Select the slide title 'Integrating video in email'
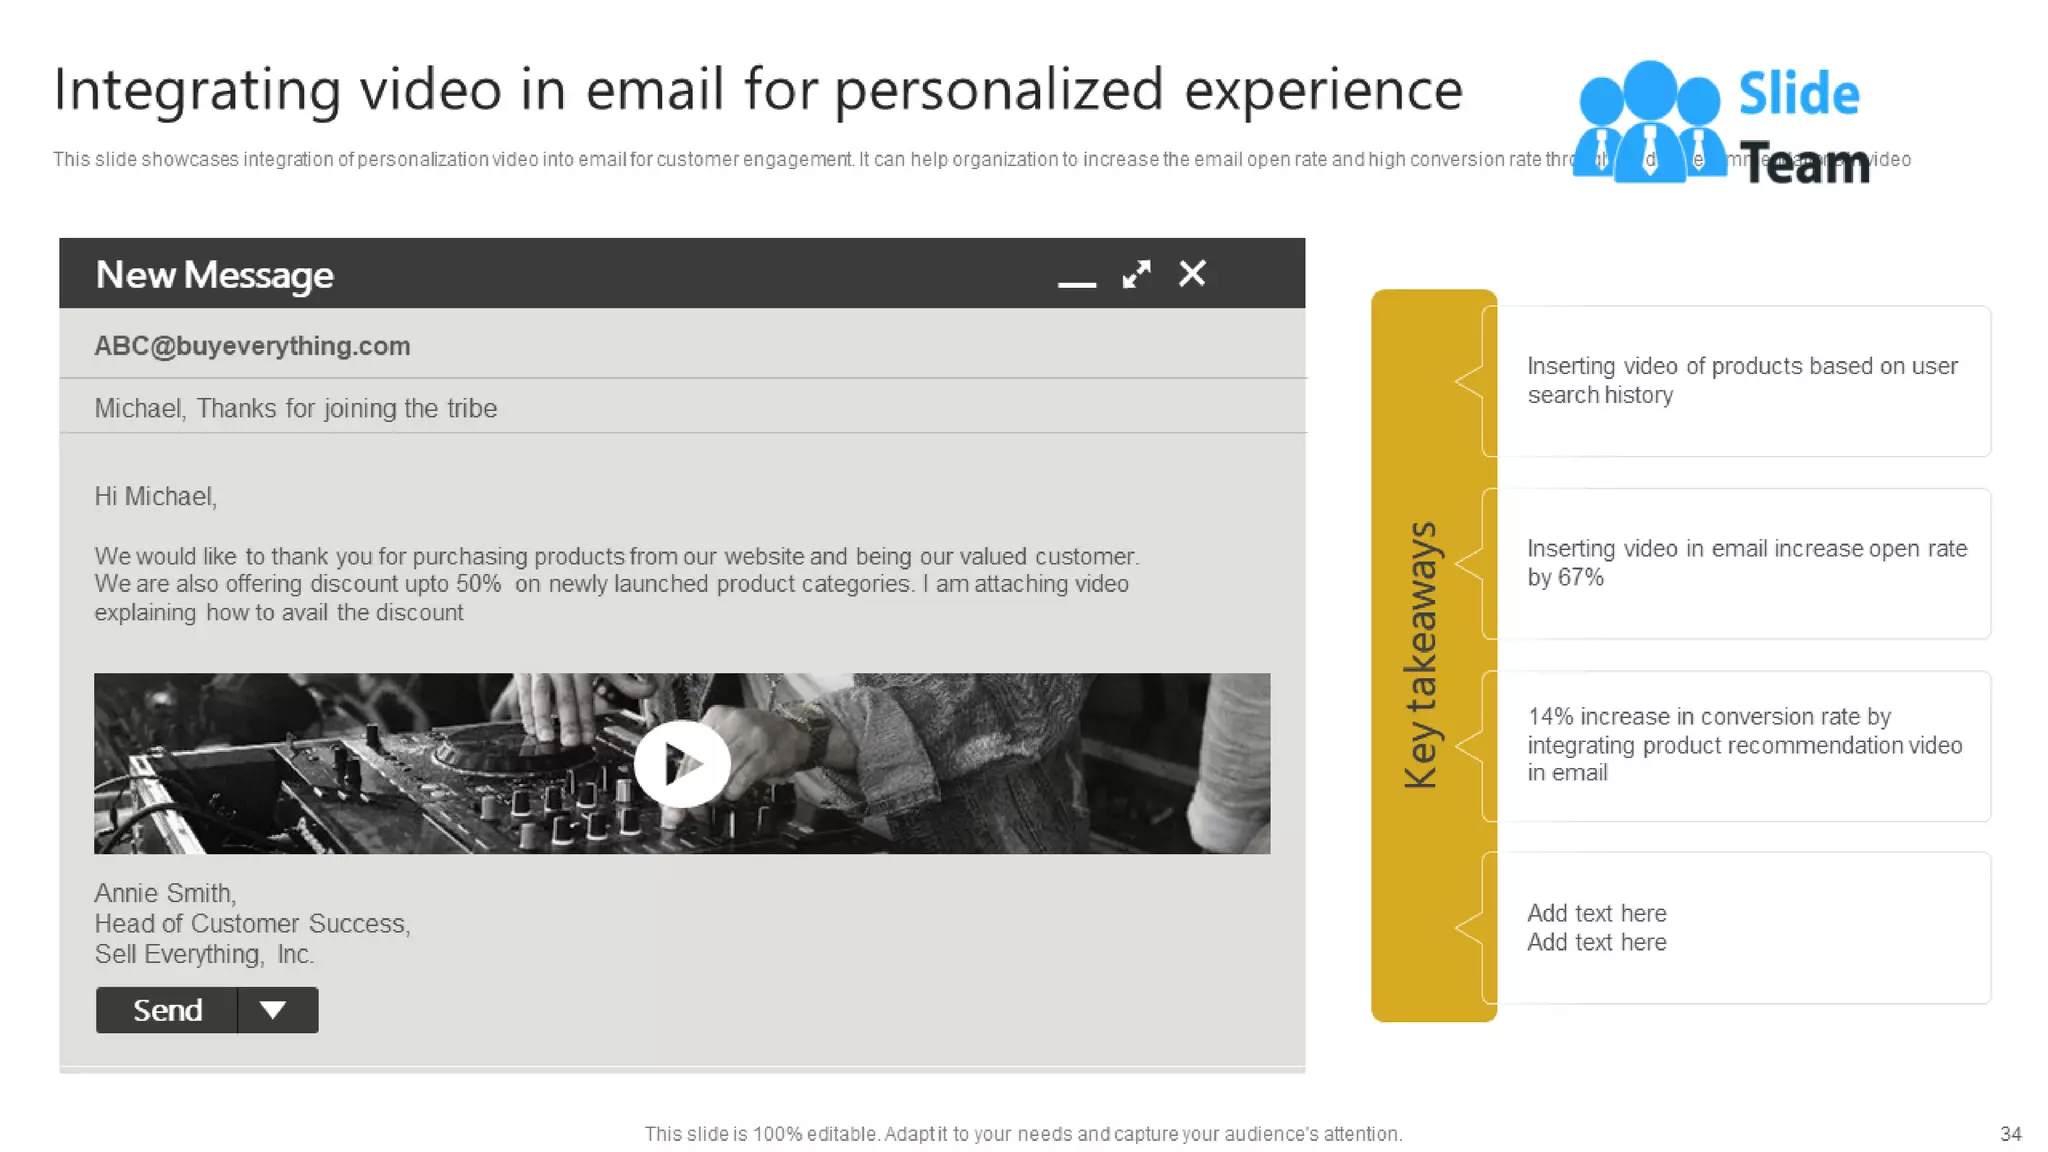2048x1152 pixels. coord(758,89)
